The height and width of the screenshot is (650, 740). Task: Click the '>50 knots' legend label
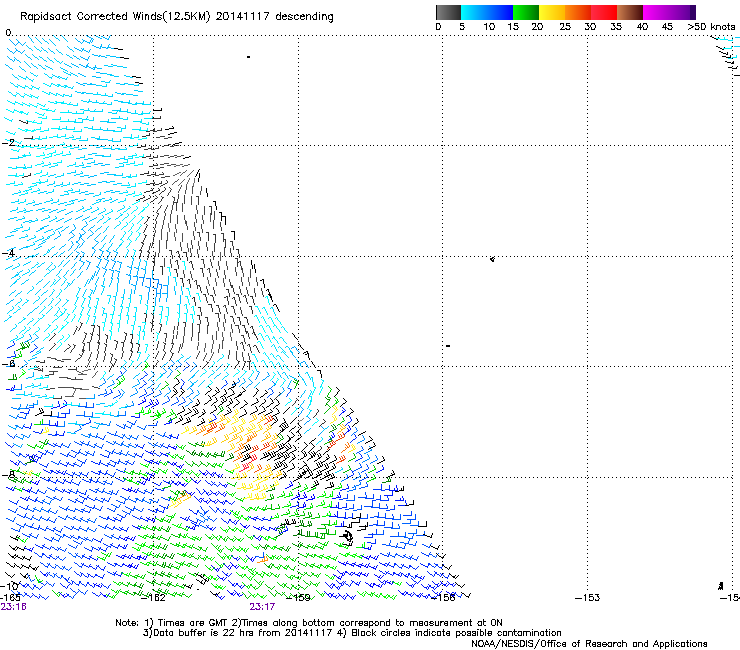tap(711, 27)
